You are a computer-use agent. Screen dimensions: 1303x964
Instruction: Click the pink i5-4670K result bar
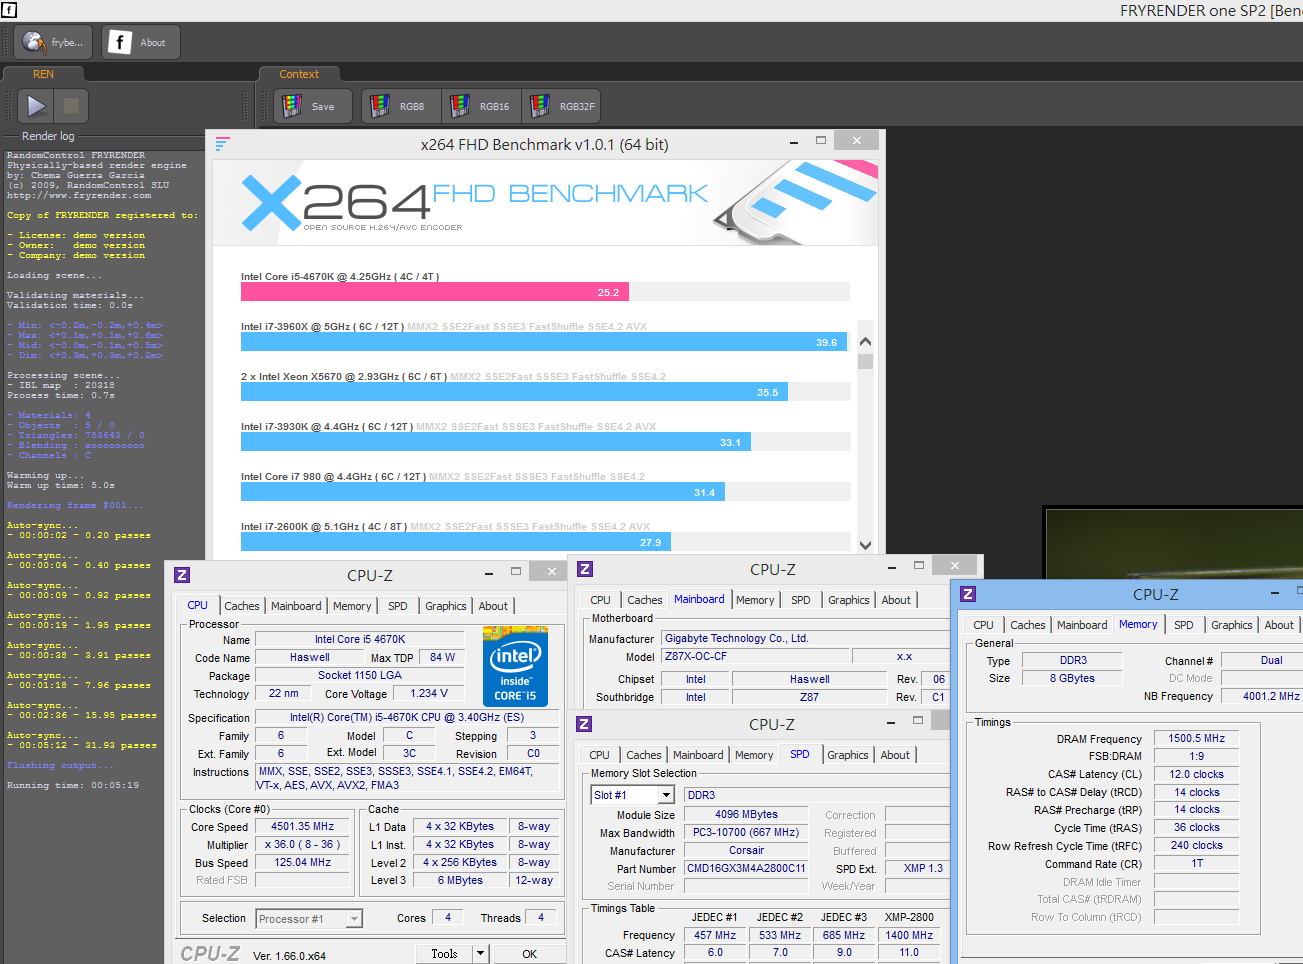[x=435, y=292]
